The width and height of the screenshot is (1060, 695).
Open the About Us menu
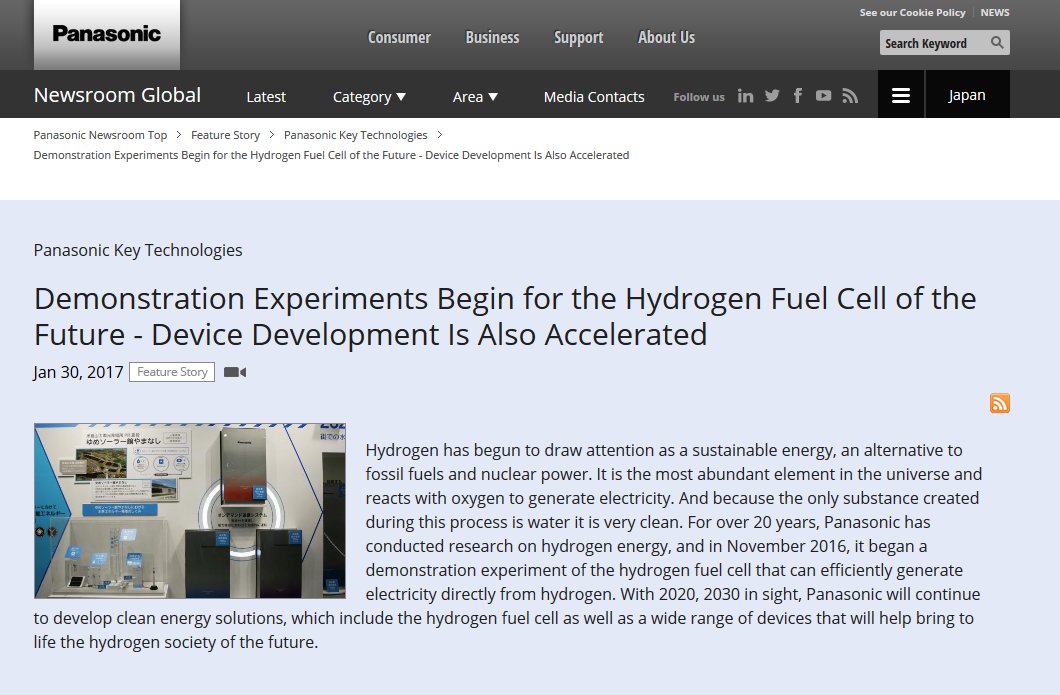[x=666, y=37]
